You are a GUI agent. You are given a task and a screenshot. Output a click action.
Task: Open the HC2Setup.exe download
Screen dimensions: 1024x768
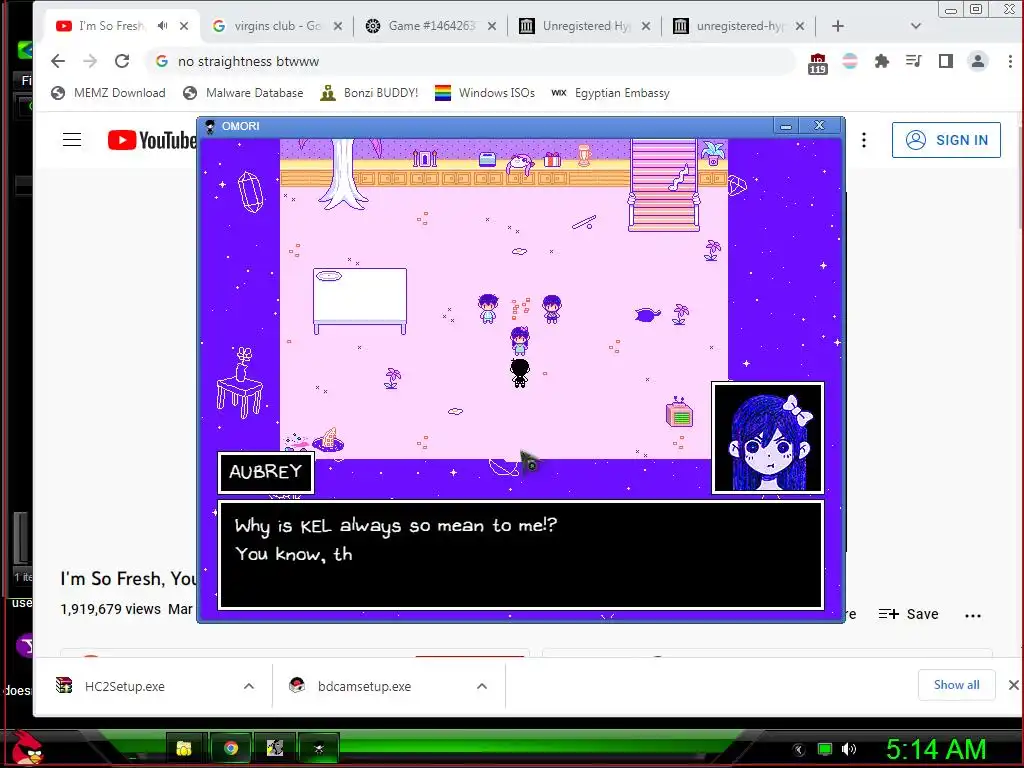(x=124, y=686)
